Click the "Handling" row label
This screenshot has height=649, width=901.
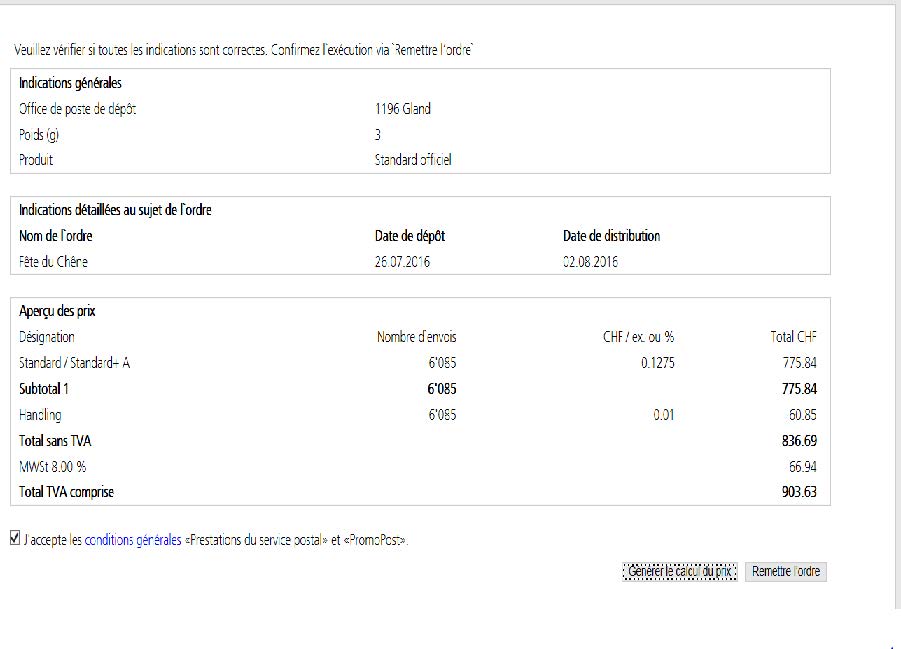(40, 415)
